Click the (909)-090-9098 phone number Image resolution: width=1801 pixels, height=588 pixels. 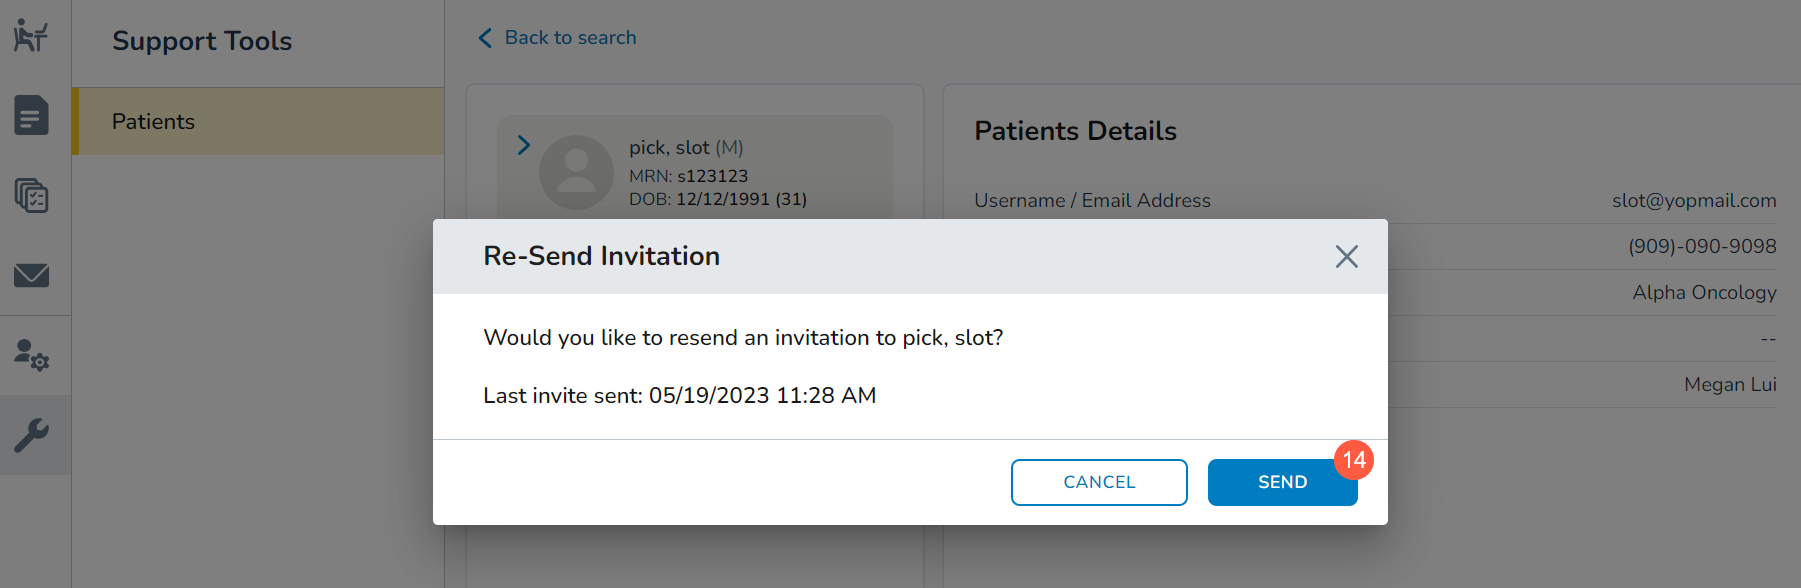1701,246
